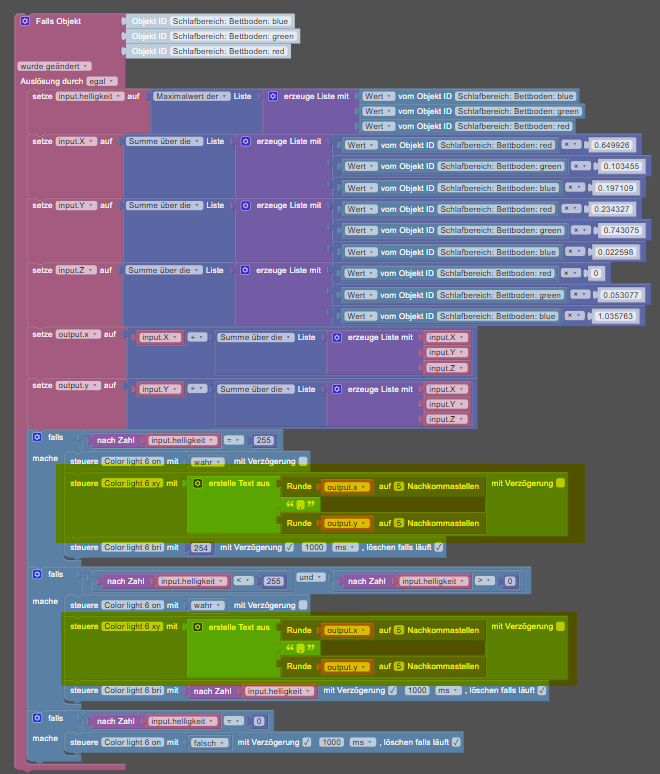This screenshot has height=774, width=660.
Task: Open Summe über die dropdown in setze input.Z row
Action: click(164, 270)
